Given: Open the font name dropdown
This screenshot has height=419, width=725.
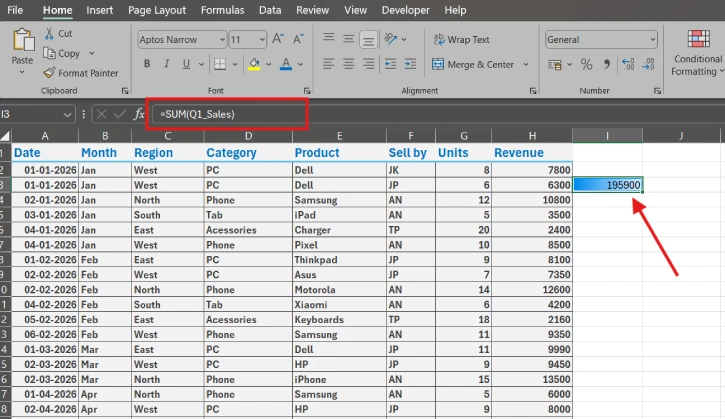Looking at the screenshot, I should 222,40.
